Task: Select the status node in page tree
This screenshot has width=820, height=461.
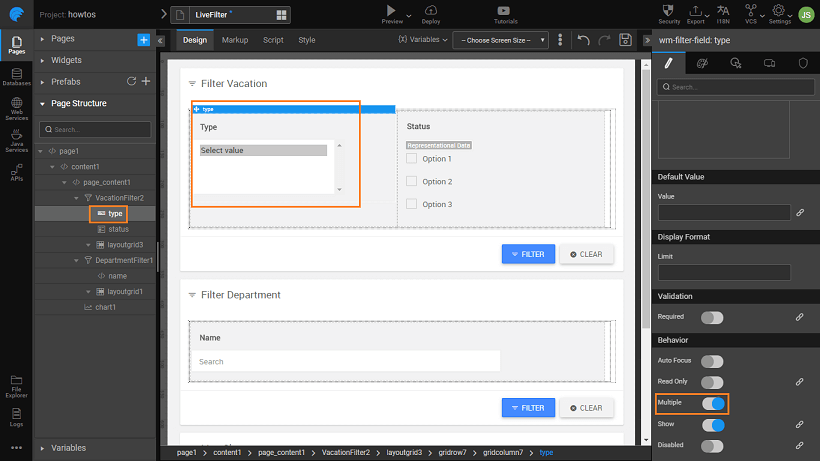Action: (x=118, y=229)
